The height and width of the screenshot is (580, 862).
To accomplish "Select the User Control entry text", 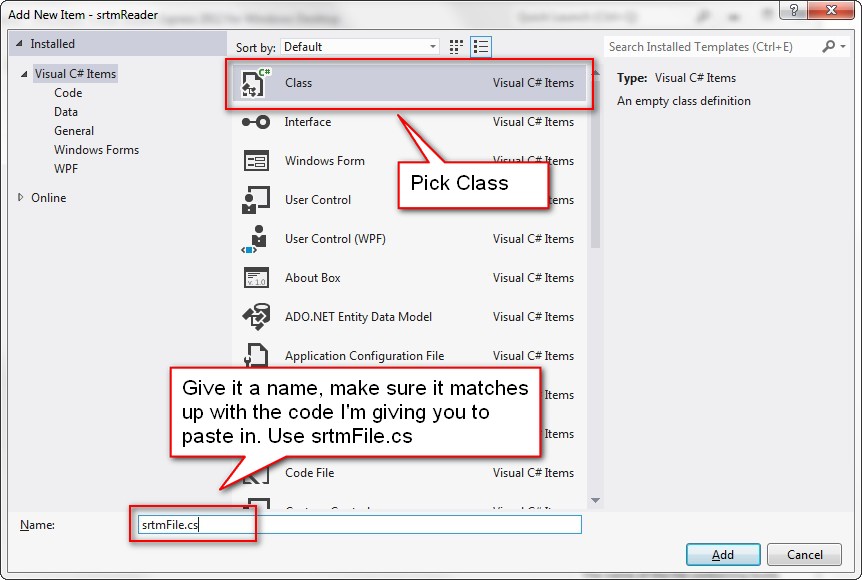I will point(318,200).
